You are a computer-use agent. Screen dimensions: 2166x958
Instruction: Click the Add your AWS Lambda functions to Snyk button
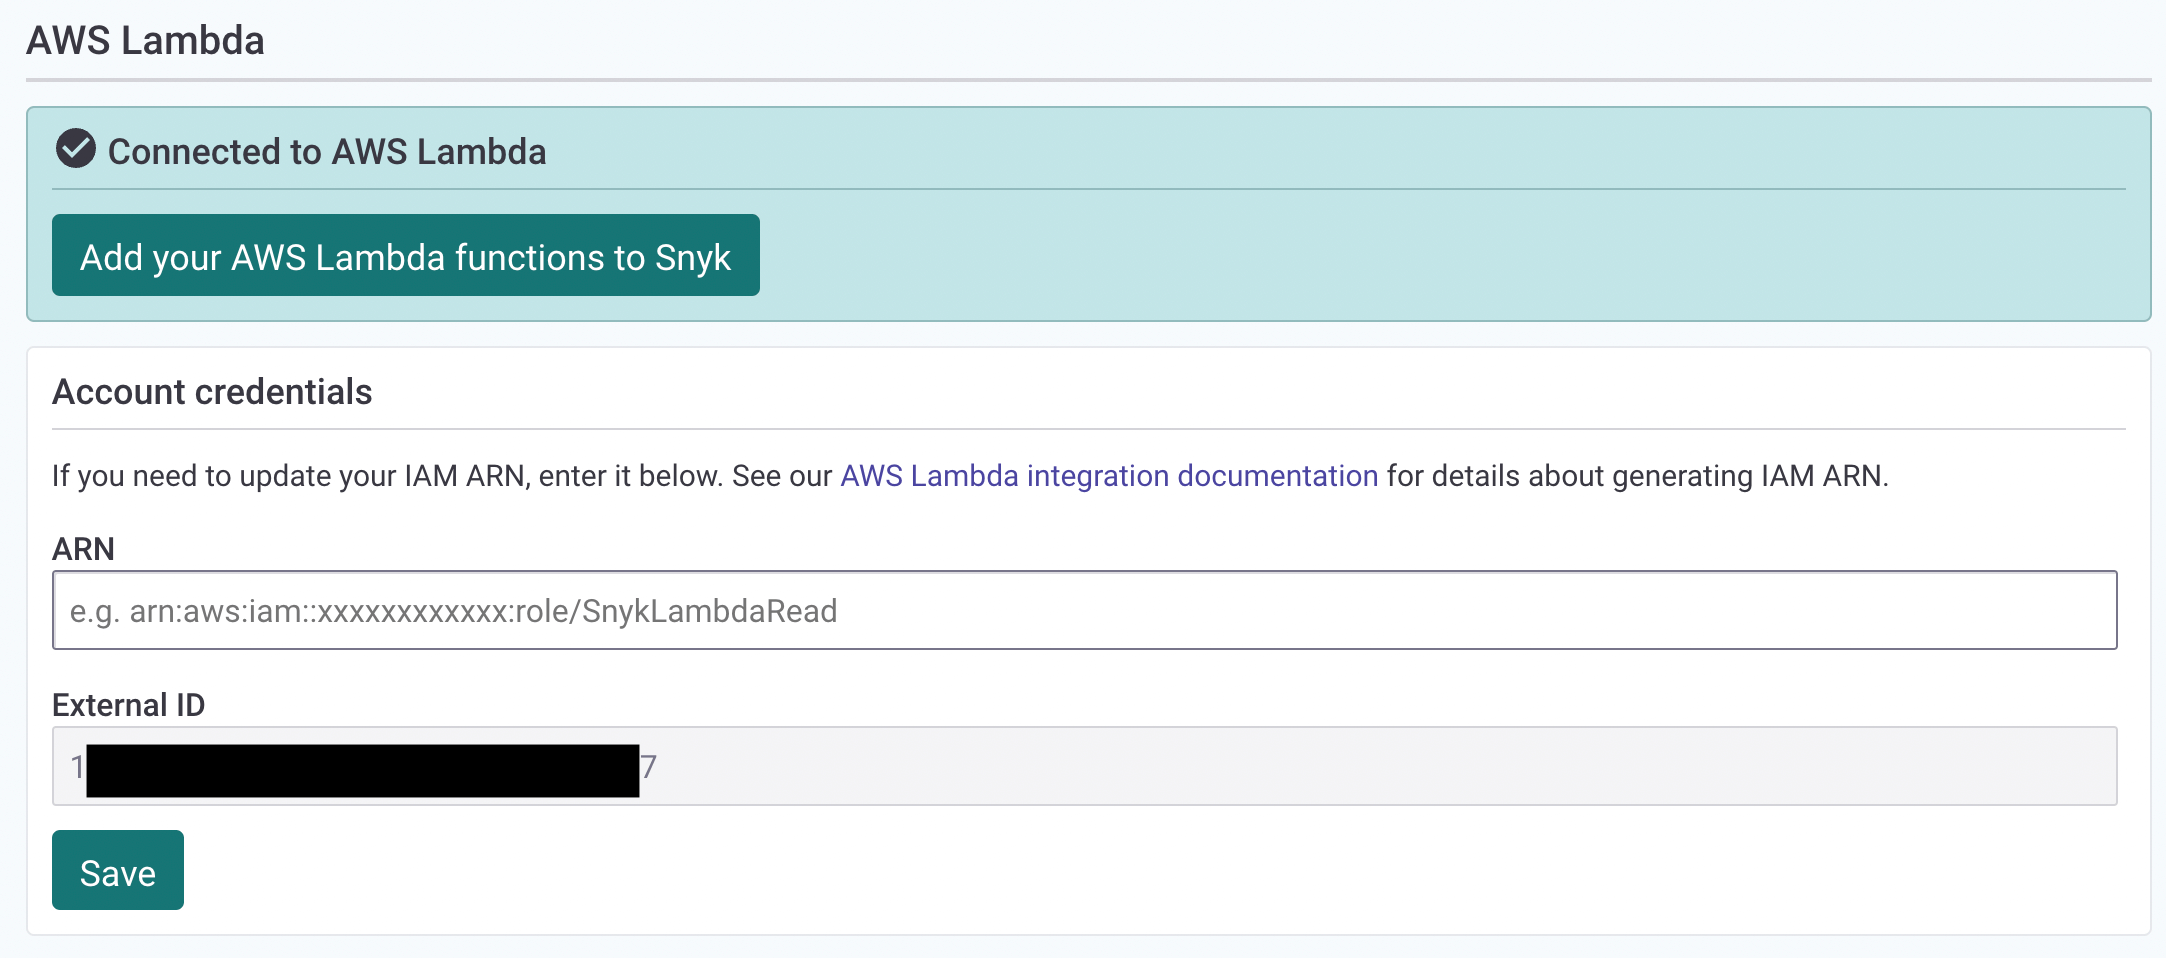(x=405, y=255)
